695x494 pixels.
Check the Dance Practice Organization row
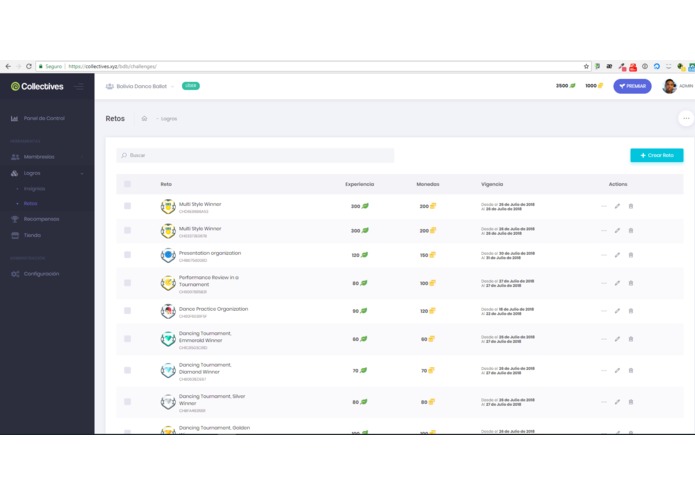(x=127, y=311)
